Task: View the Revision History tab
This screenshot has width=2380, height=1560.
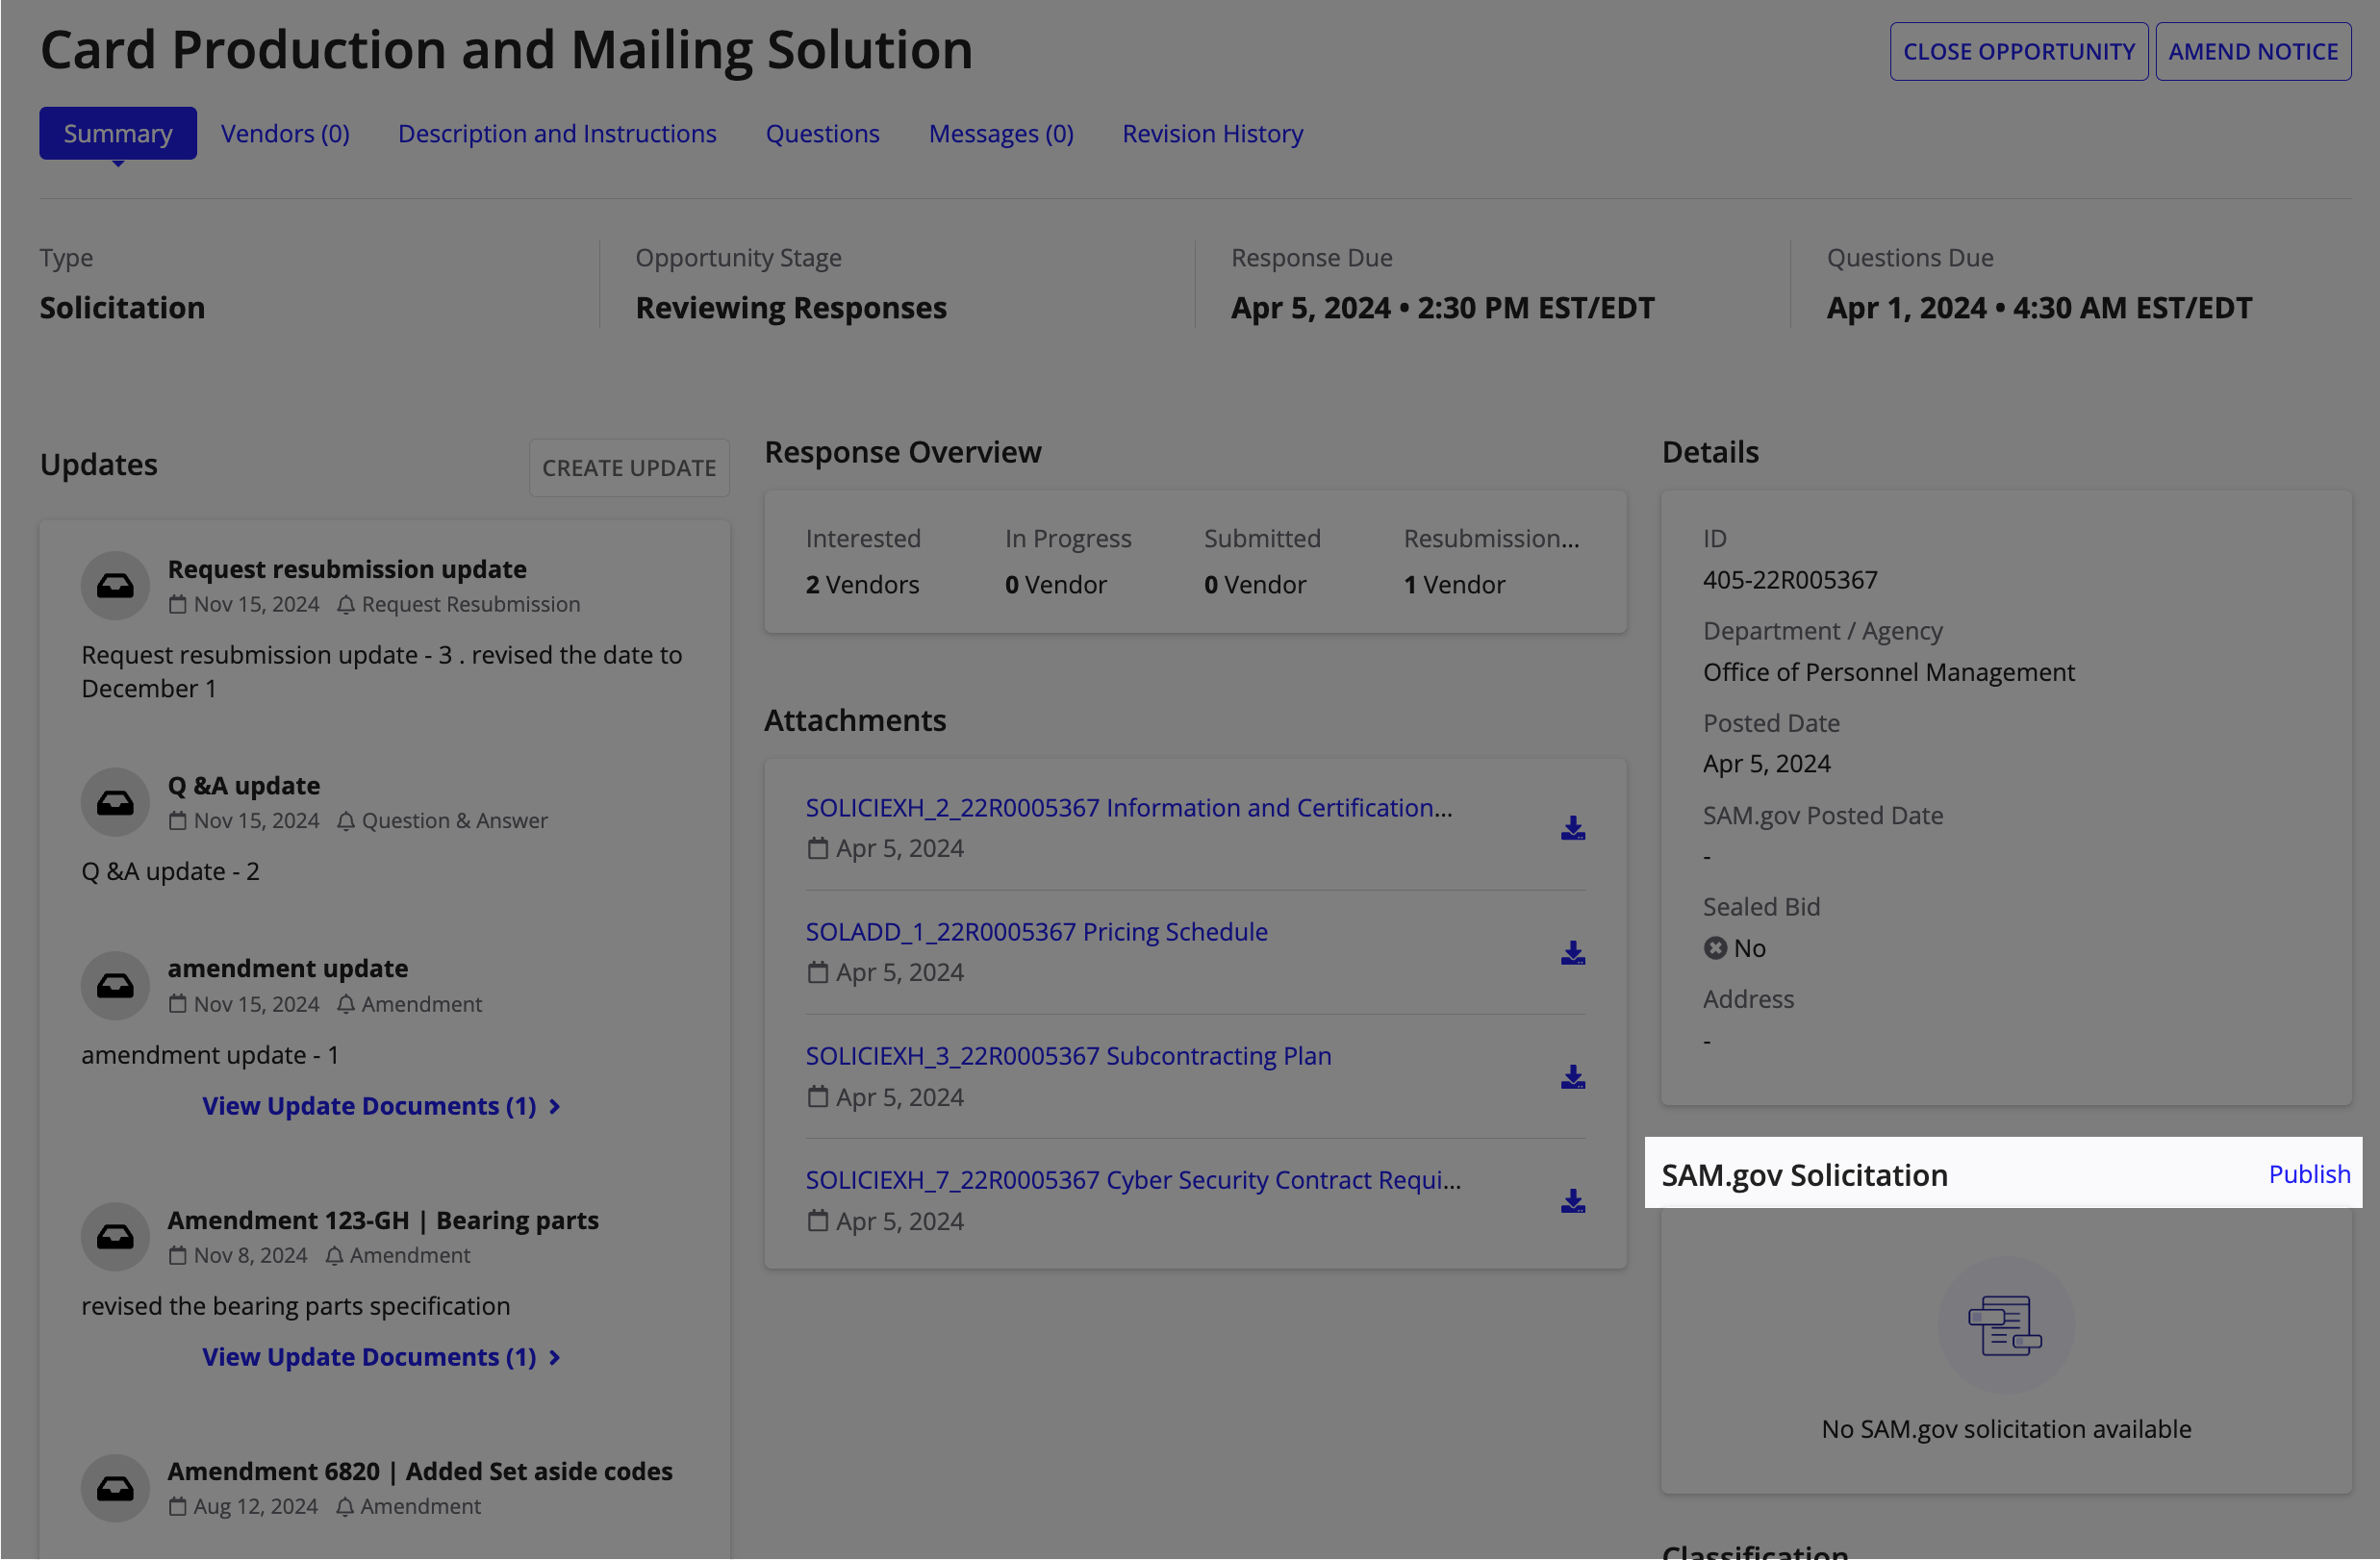Action: point(1212,133)
